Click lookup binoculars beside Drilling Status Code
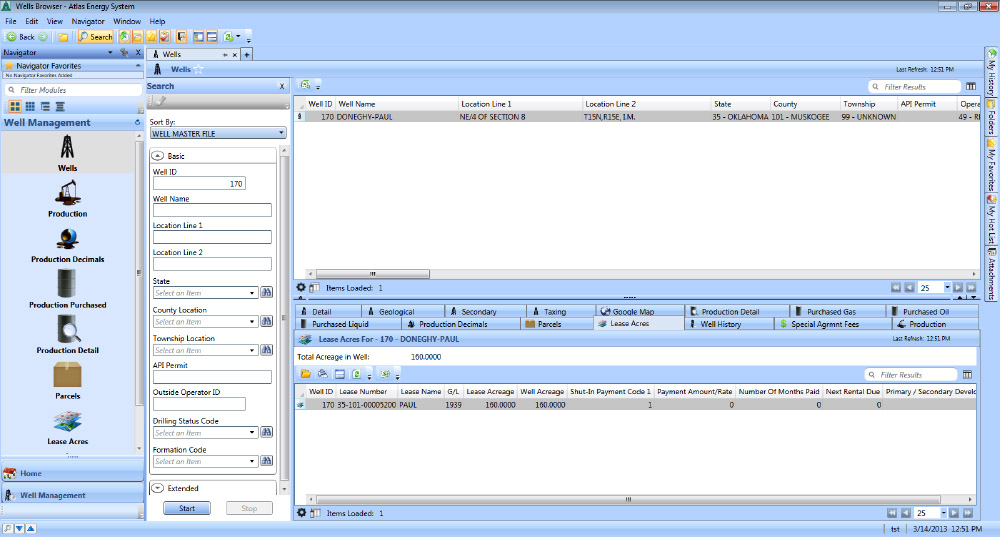This screenshot has height=537, width=1000. pyautogui.click(x=267, y=432)
